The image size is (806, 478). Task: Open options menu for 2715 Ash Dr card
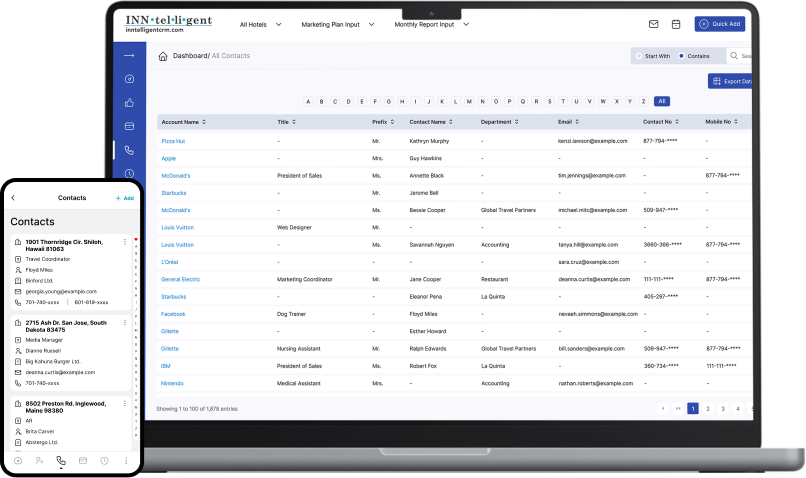click(125, 322)
